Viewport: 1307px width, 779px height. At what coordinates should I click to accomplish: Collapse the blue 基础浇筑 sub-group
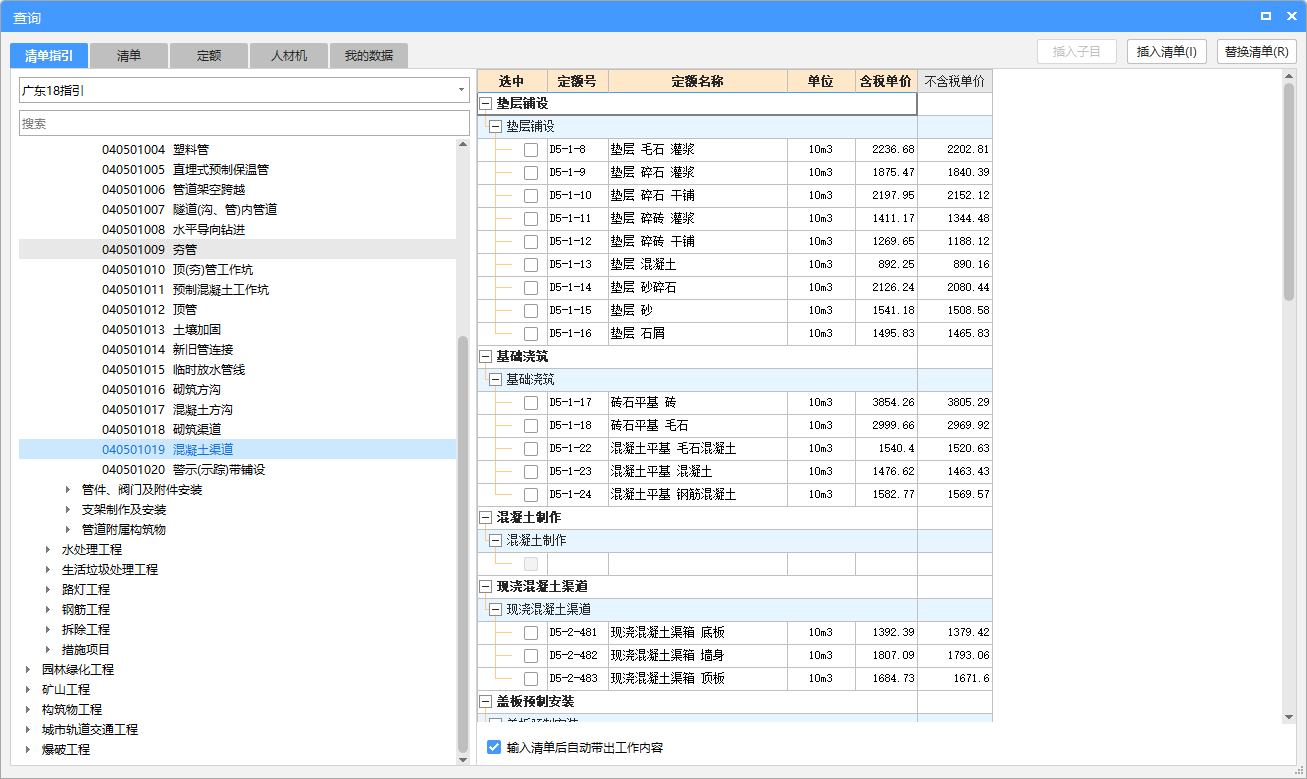[x=495, y=380]
